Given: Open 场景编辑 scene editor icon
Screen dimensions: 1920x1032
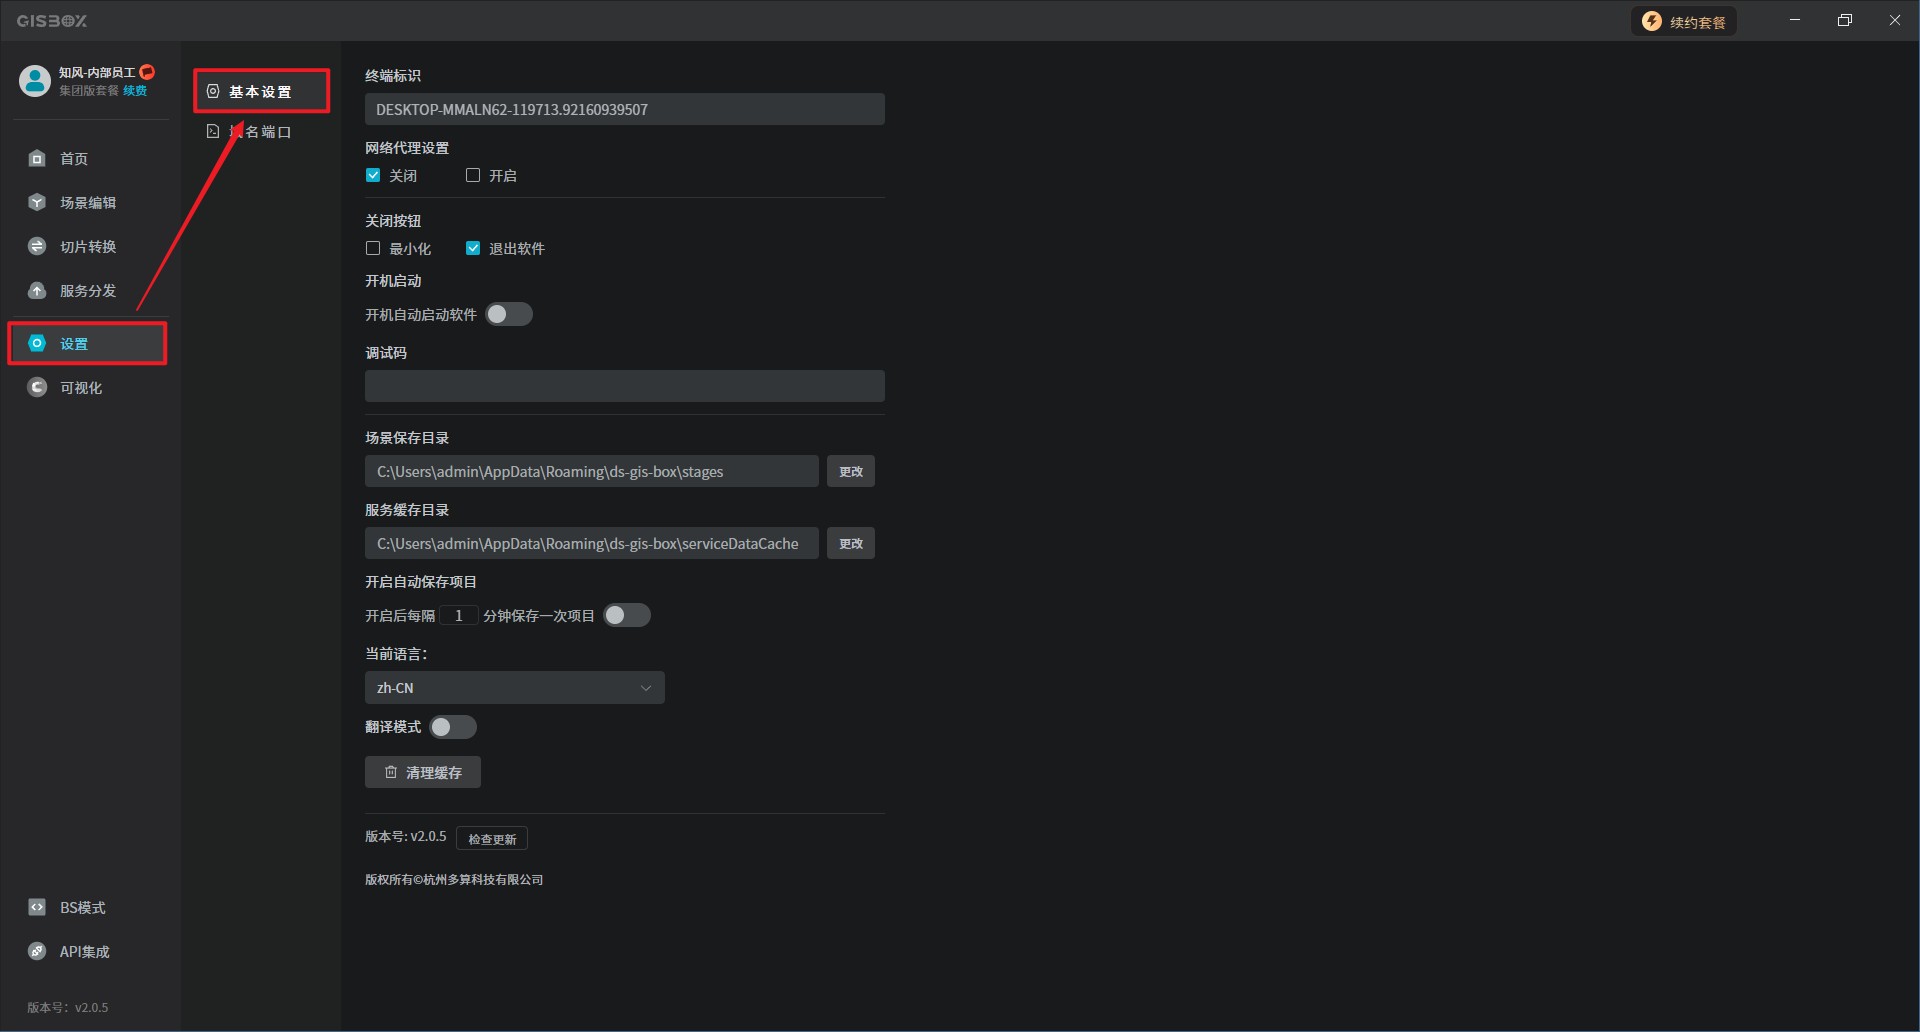Looking at the screenshot, I should (x=37, y=202).
